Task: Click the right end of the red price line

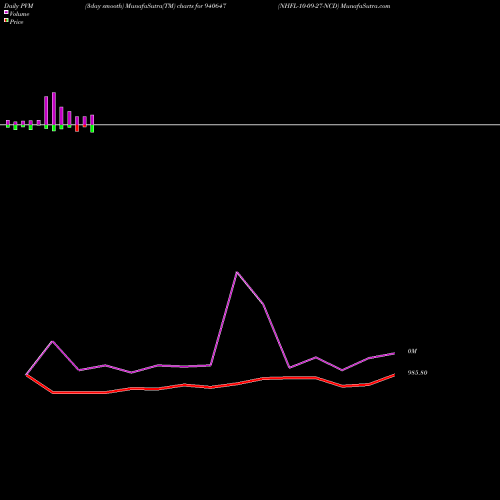Action: tap(394, 375)
